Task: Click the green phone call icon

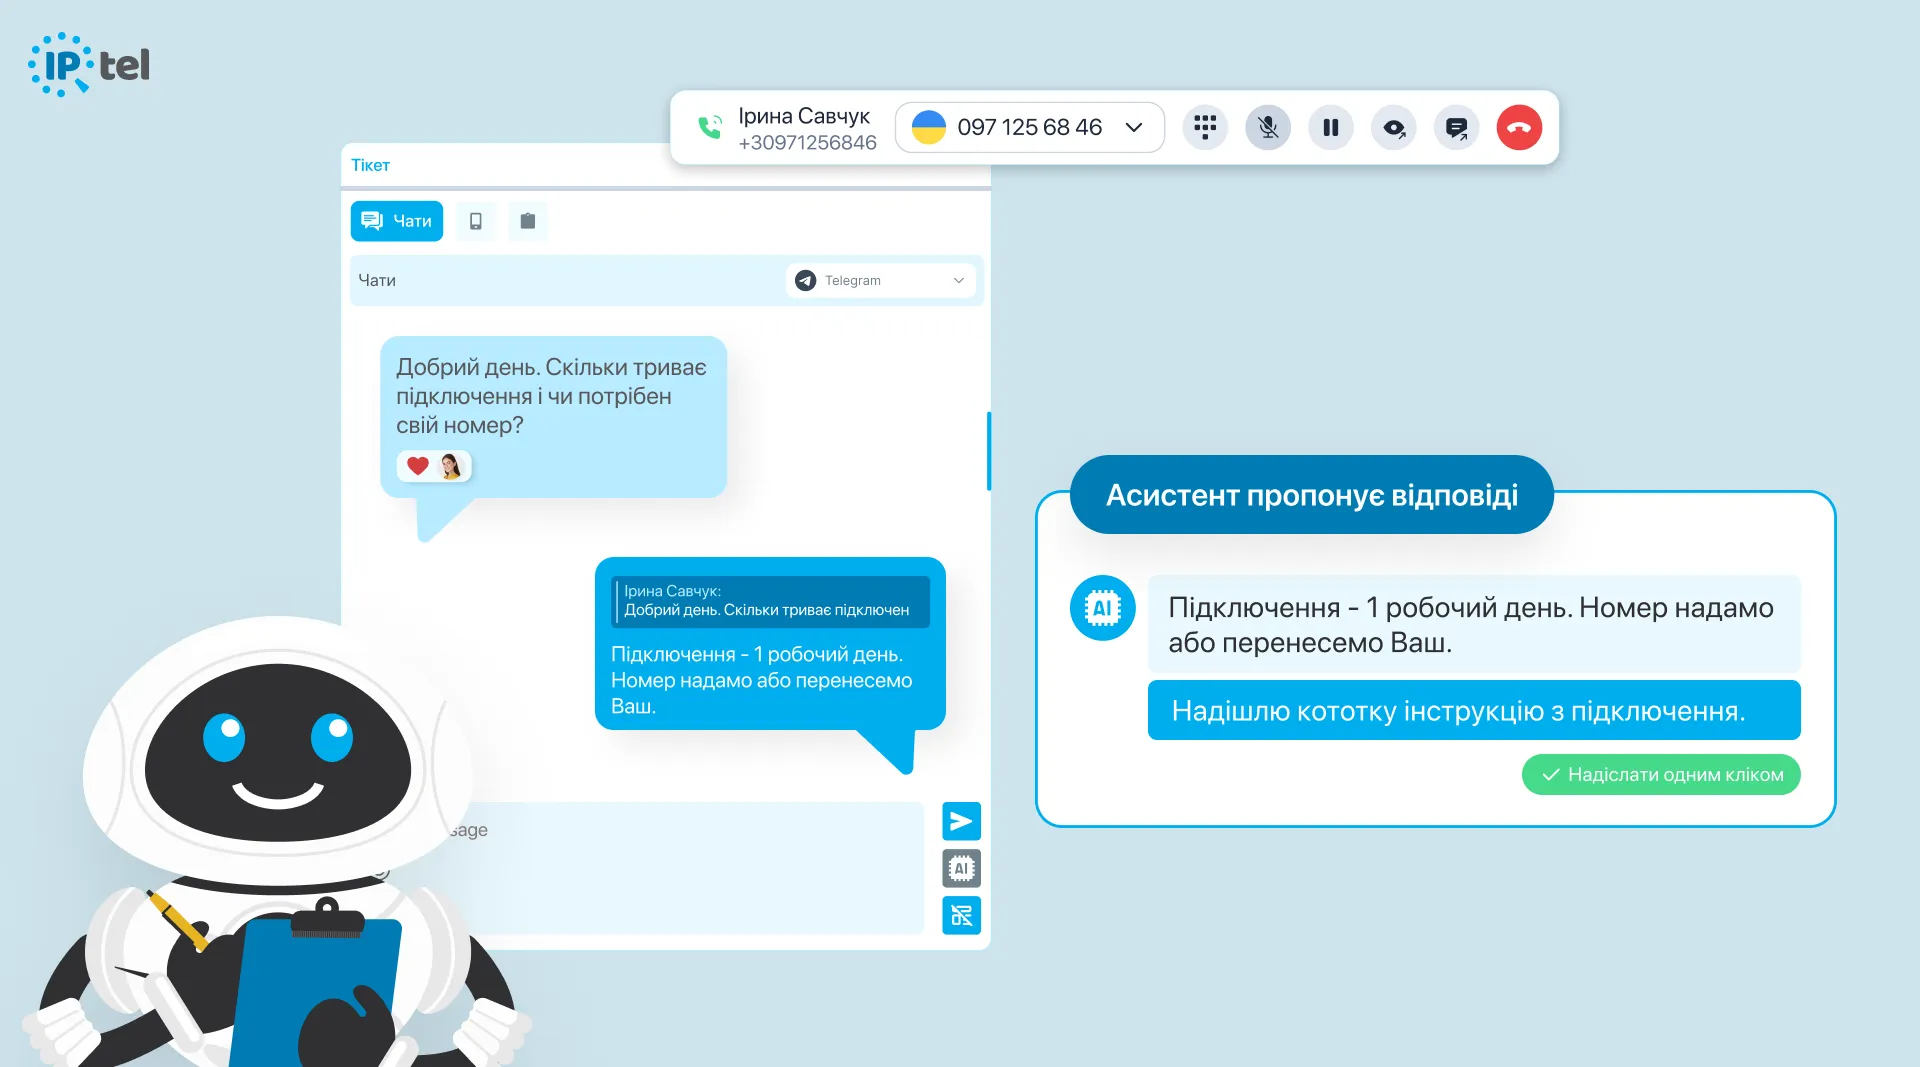Action: pyautogui.click(x=710, y=127)
